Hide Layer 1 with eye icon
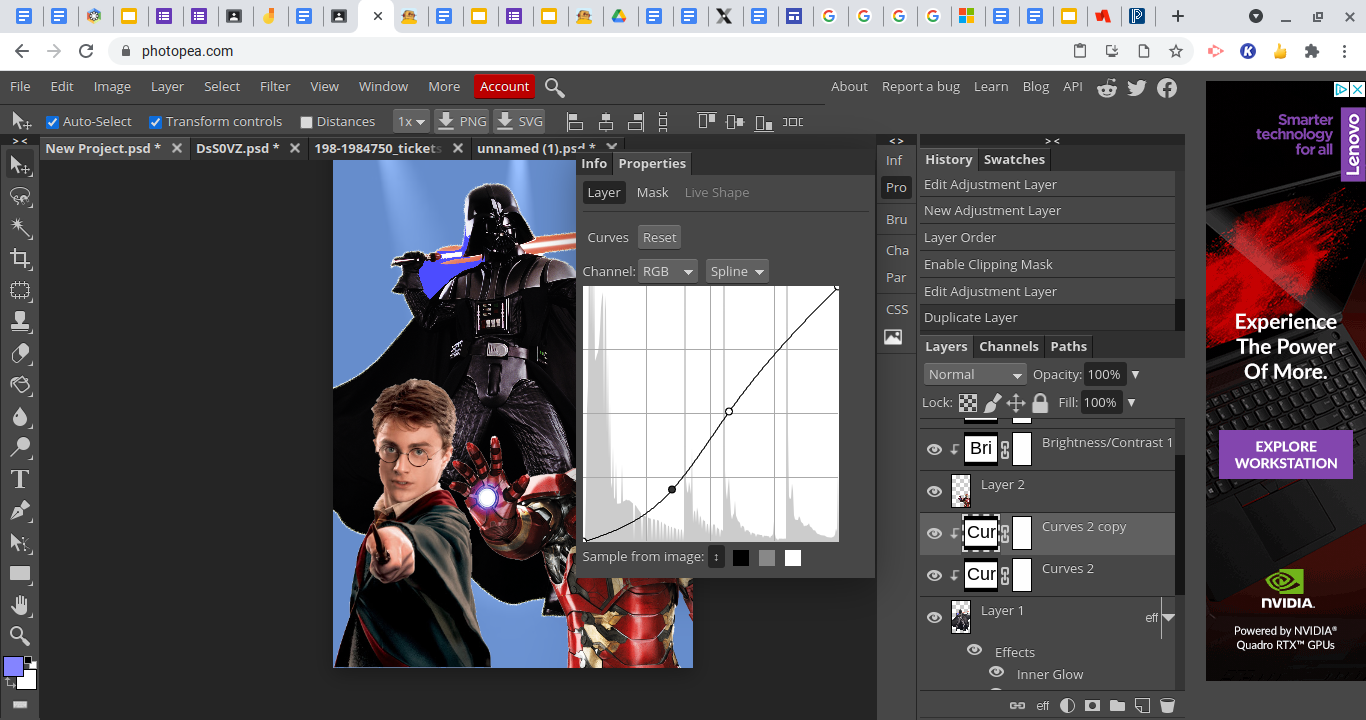 point(934,618)
